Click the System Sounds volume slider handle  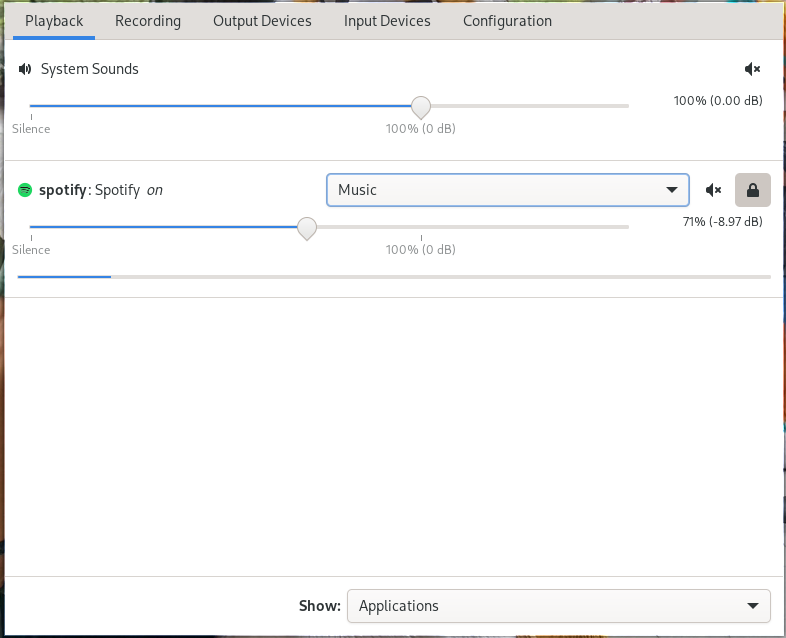coord(421,106)
